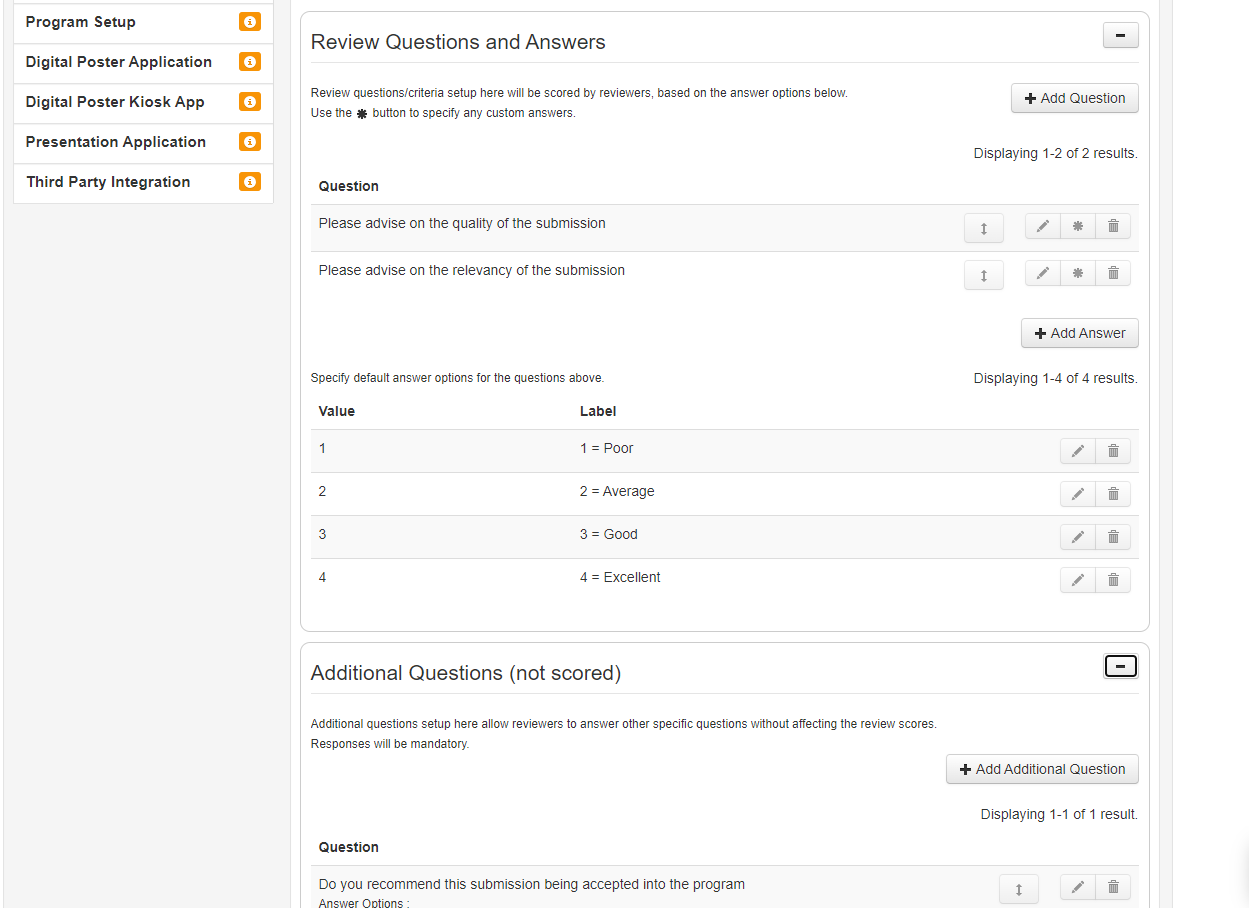Screen dimensions: 1249x908
Task: Click the '3 = Good' label
Action: (x=609, y=534)
